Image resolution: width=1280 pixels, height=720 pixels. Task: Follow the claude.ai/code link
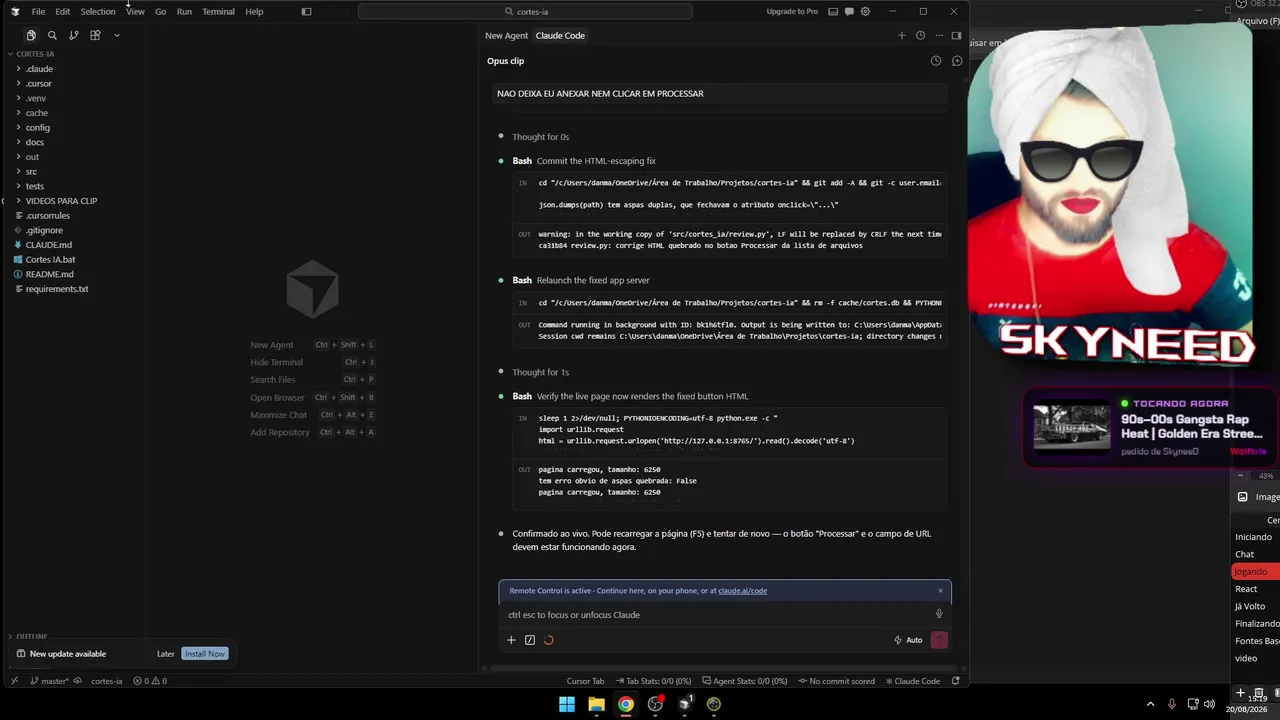(742, 591)
